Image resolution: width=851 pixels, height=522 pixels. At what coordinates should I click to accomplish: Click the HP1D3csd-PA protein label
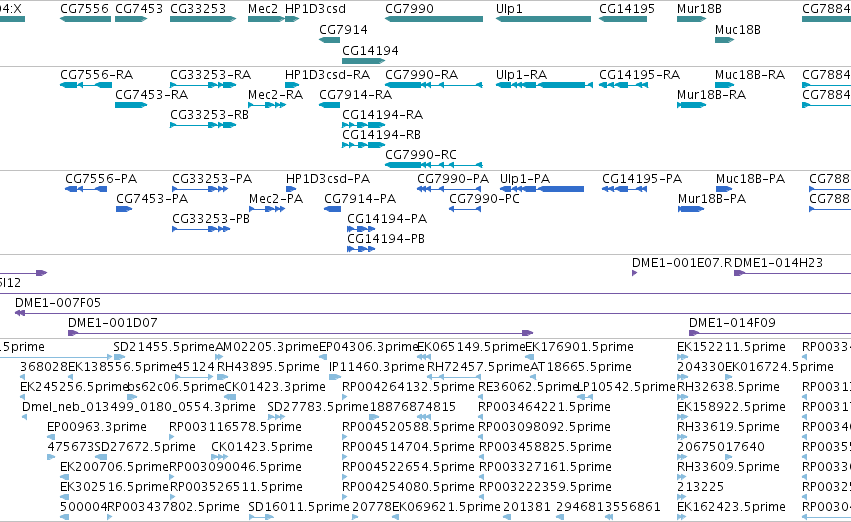point(328,179)
